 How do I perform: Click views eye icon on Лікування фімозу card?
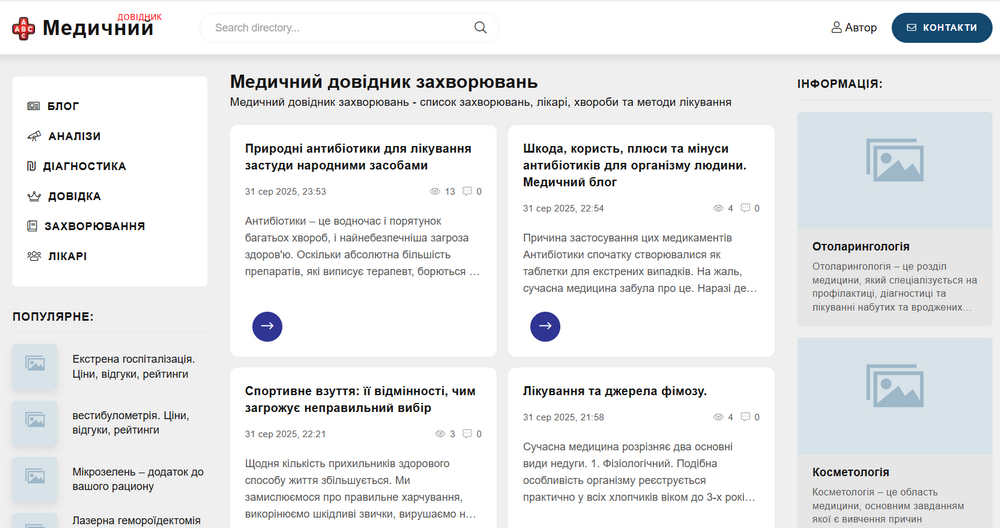click(718, 417)
